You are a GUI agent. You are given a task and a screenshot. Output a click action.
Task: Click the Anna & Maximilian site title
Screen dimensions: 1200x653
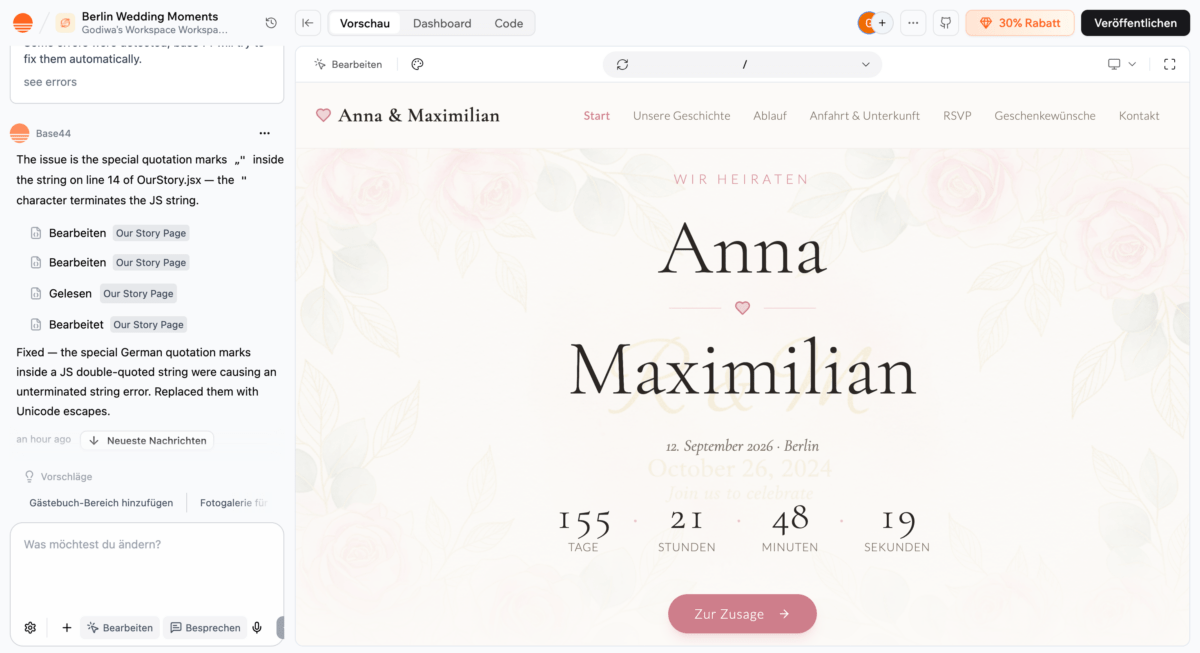click(419, 115)
